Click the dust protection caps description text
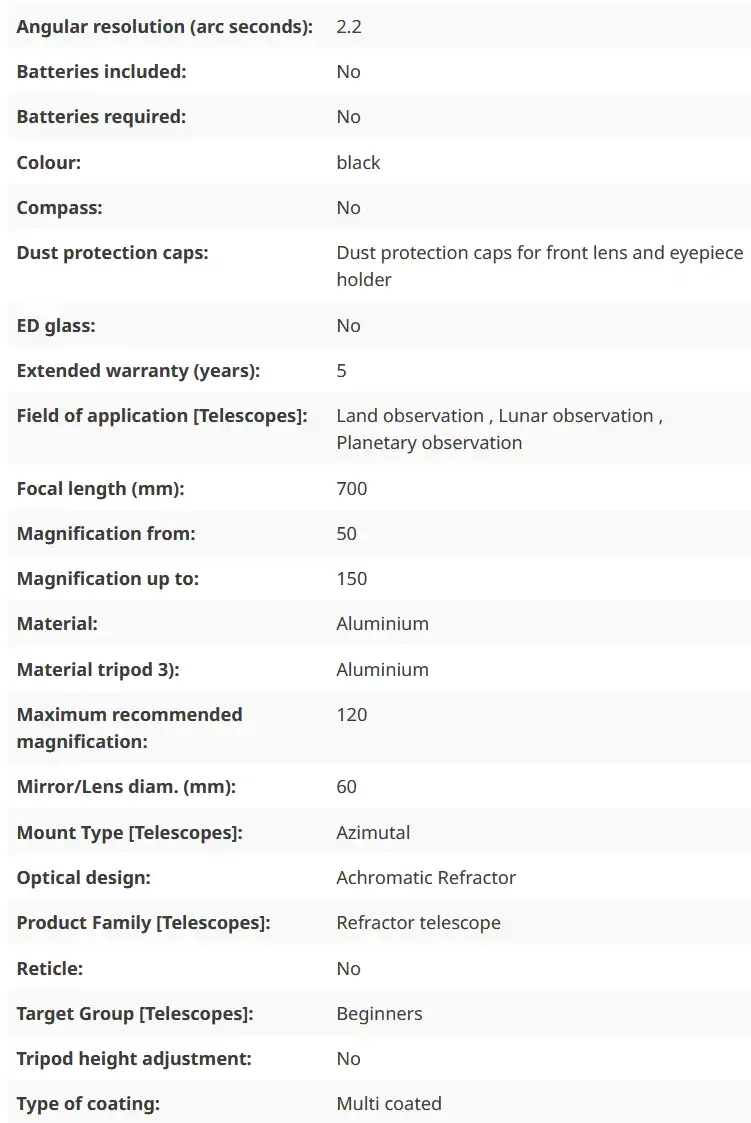Screen dimensions: 751x1123 click(539, 266)
